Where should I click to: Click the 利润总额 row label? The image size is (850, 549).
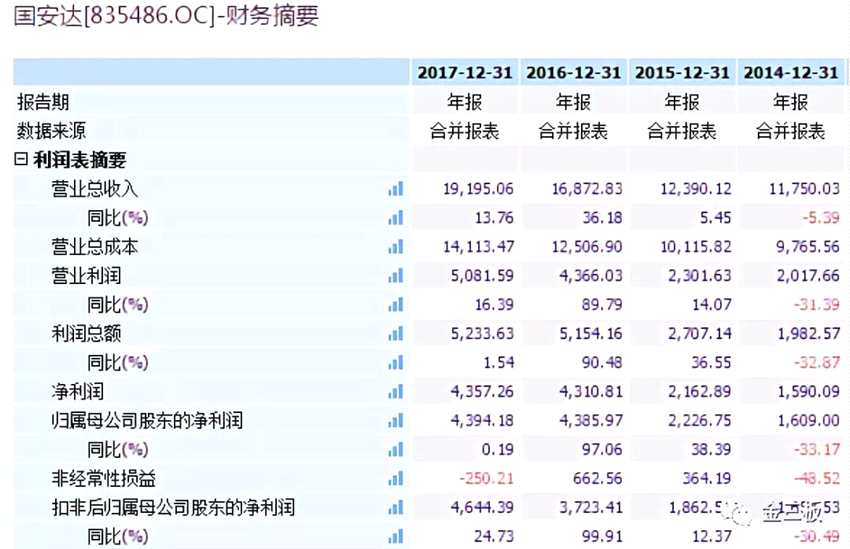(86, 333)
